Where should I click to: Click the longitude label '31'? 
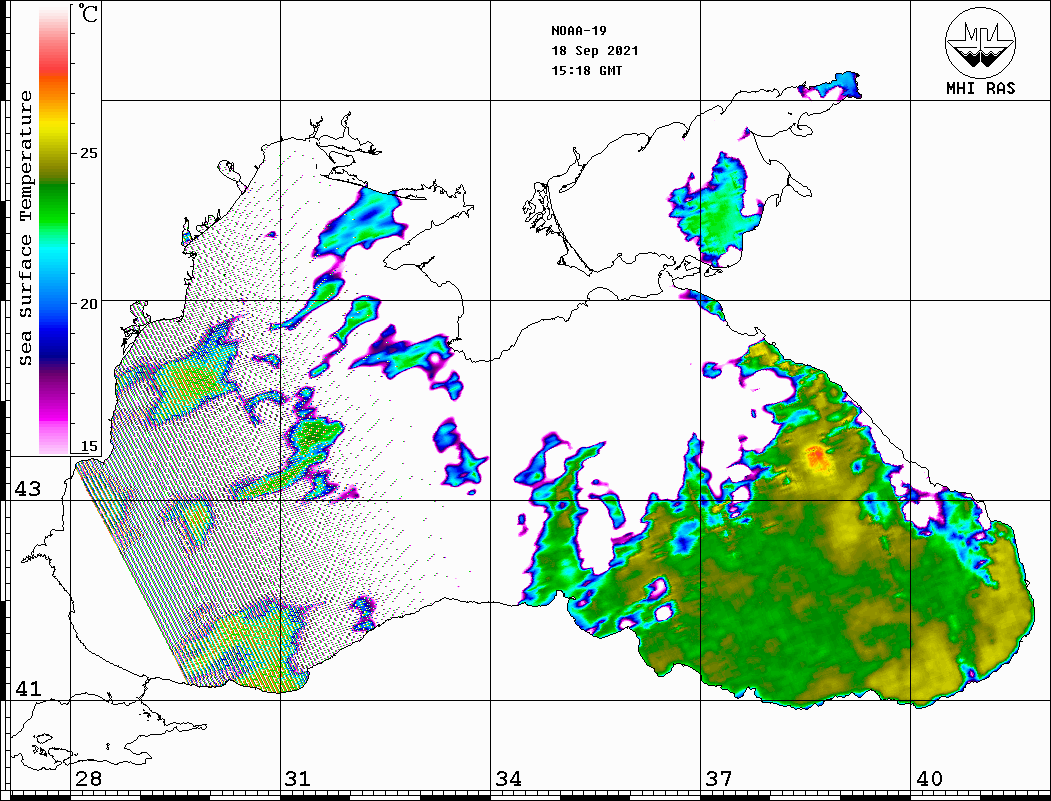298,779
